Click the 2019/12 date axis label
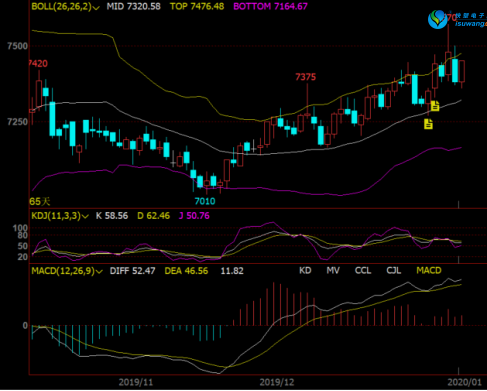This screenshot has width=487, height=391. [x=277, y=382]
